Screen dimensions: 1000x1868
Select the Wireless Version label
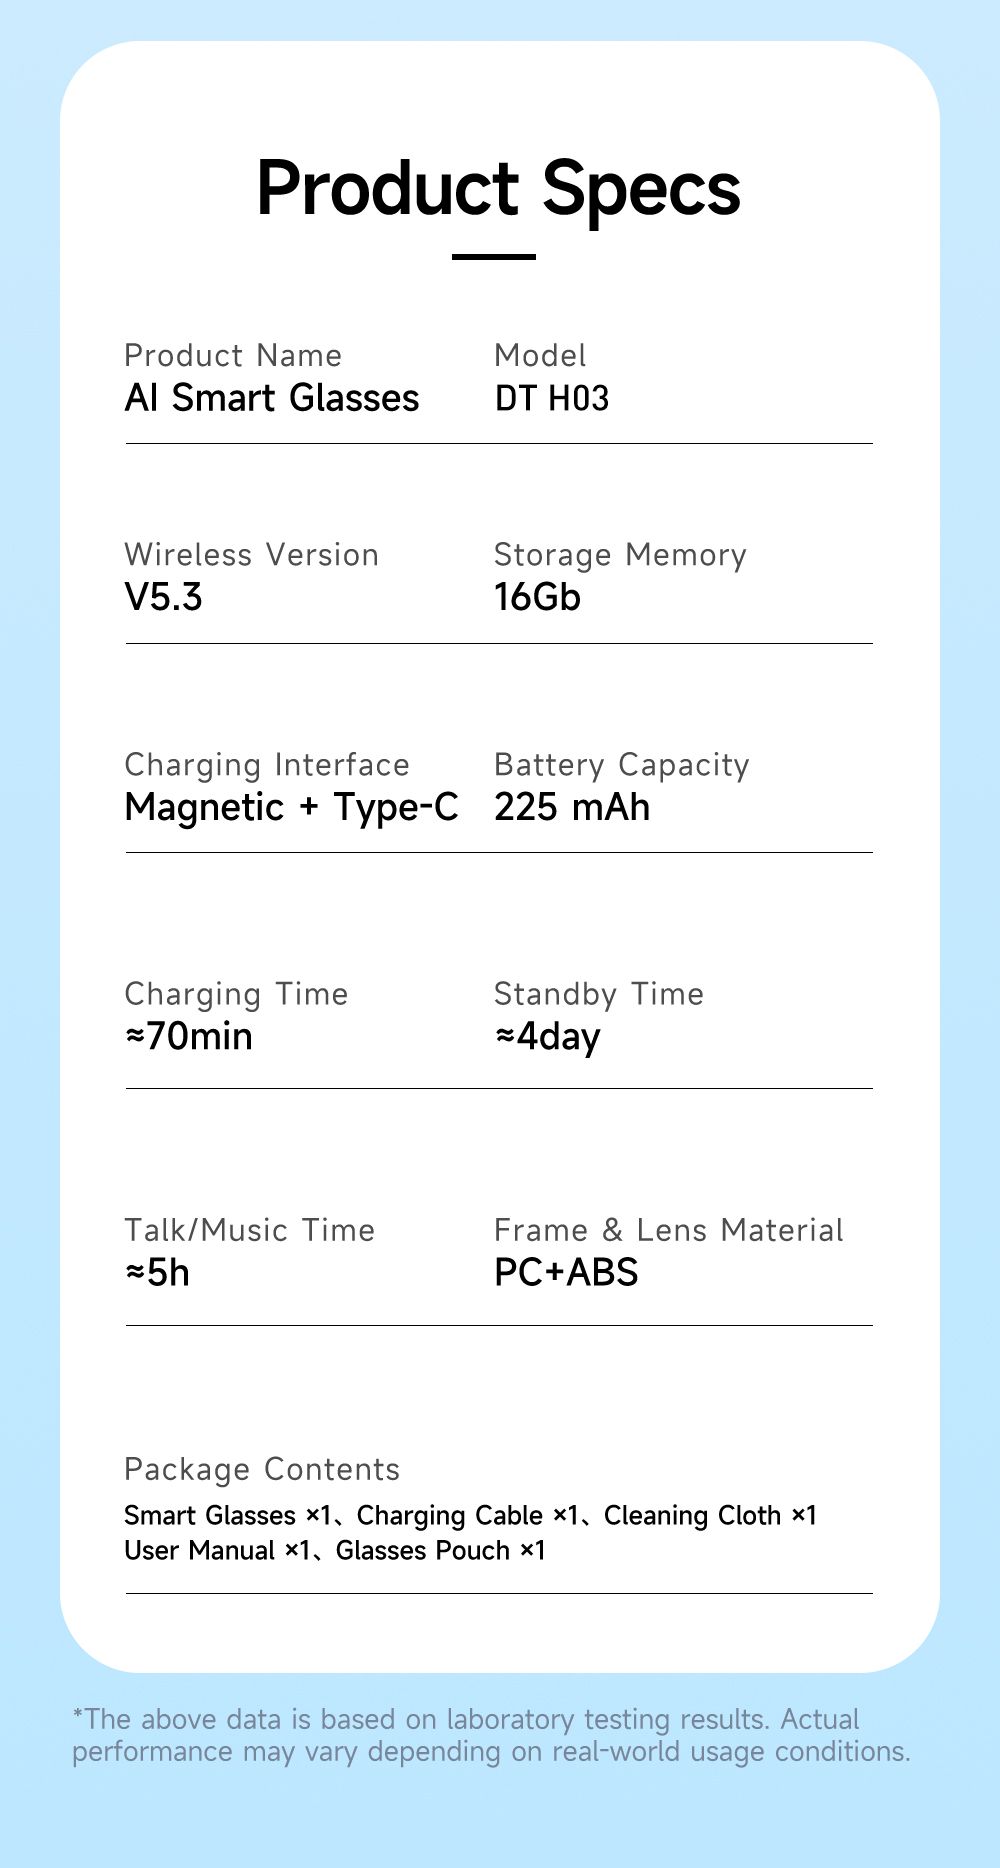pos(251,554)
